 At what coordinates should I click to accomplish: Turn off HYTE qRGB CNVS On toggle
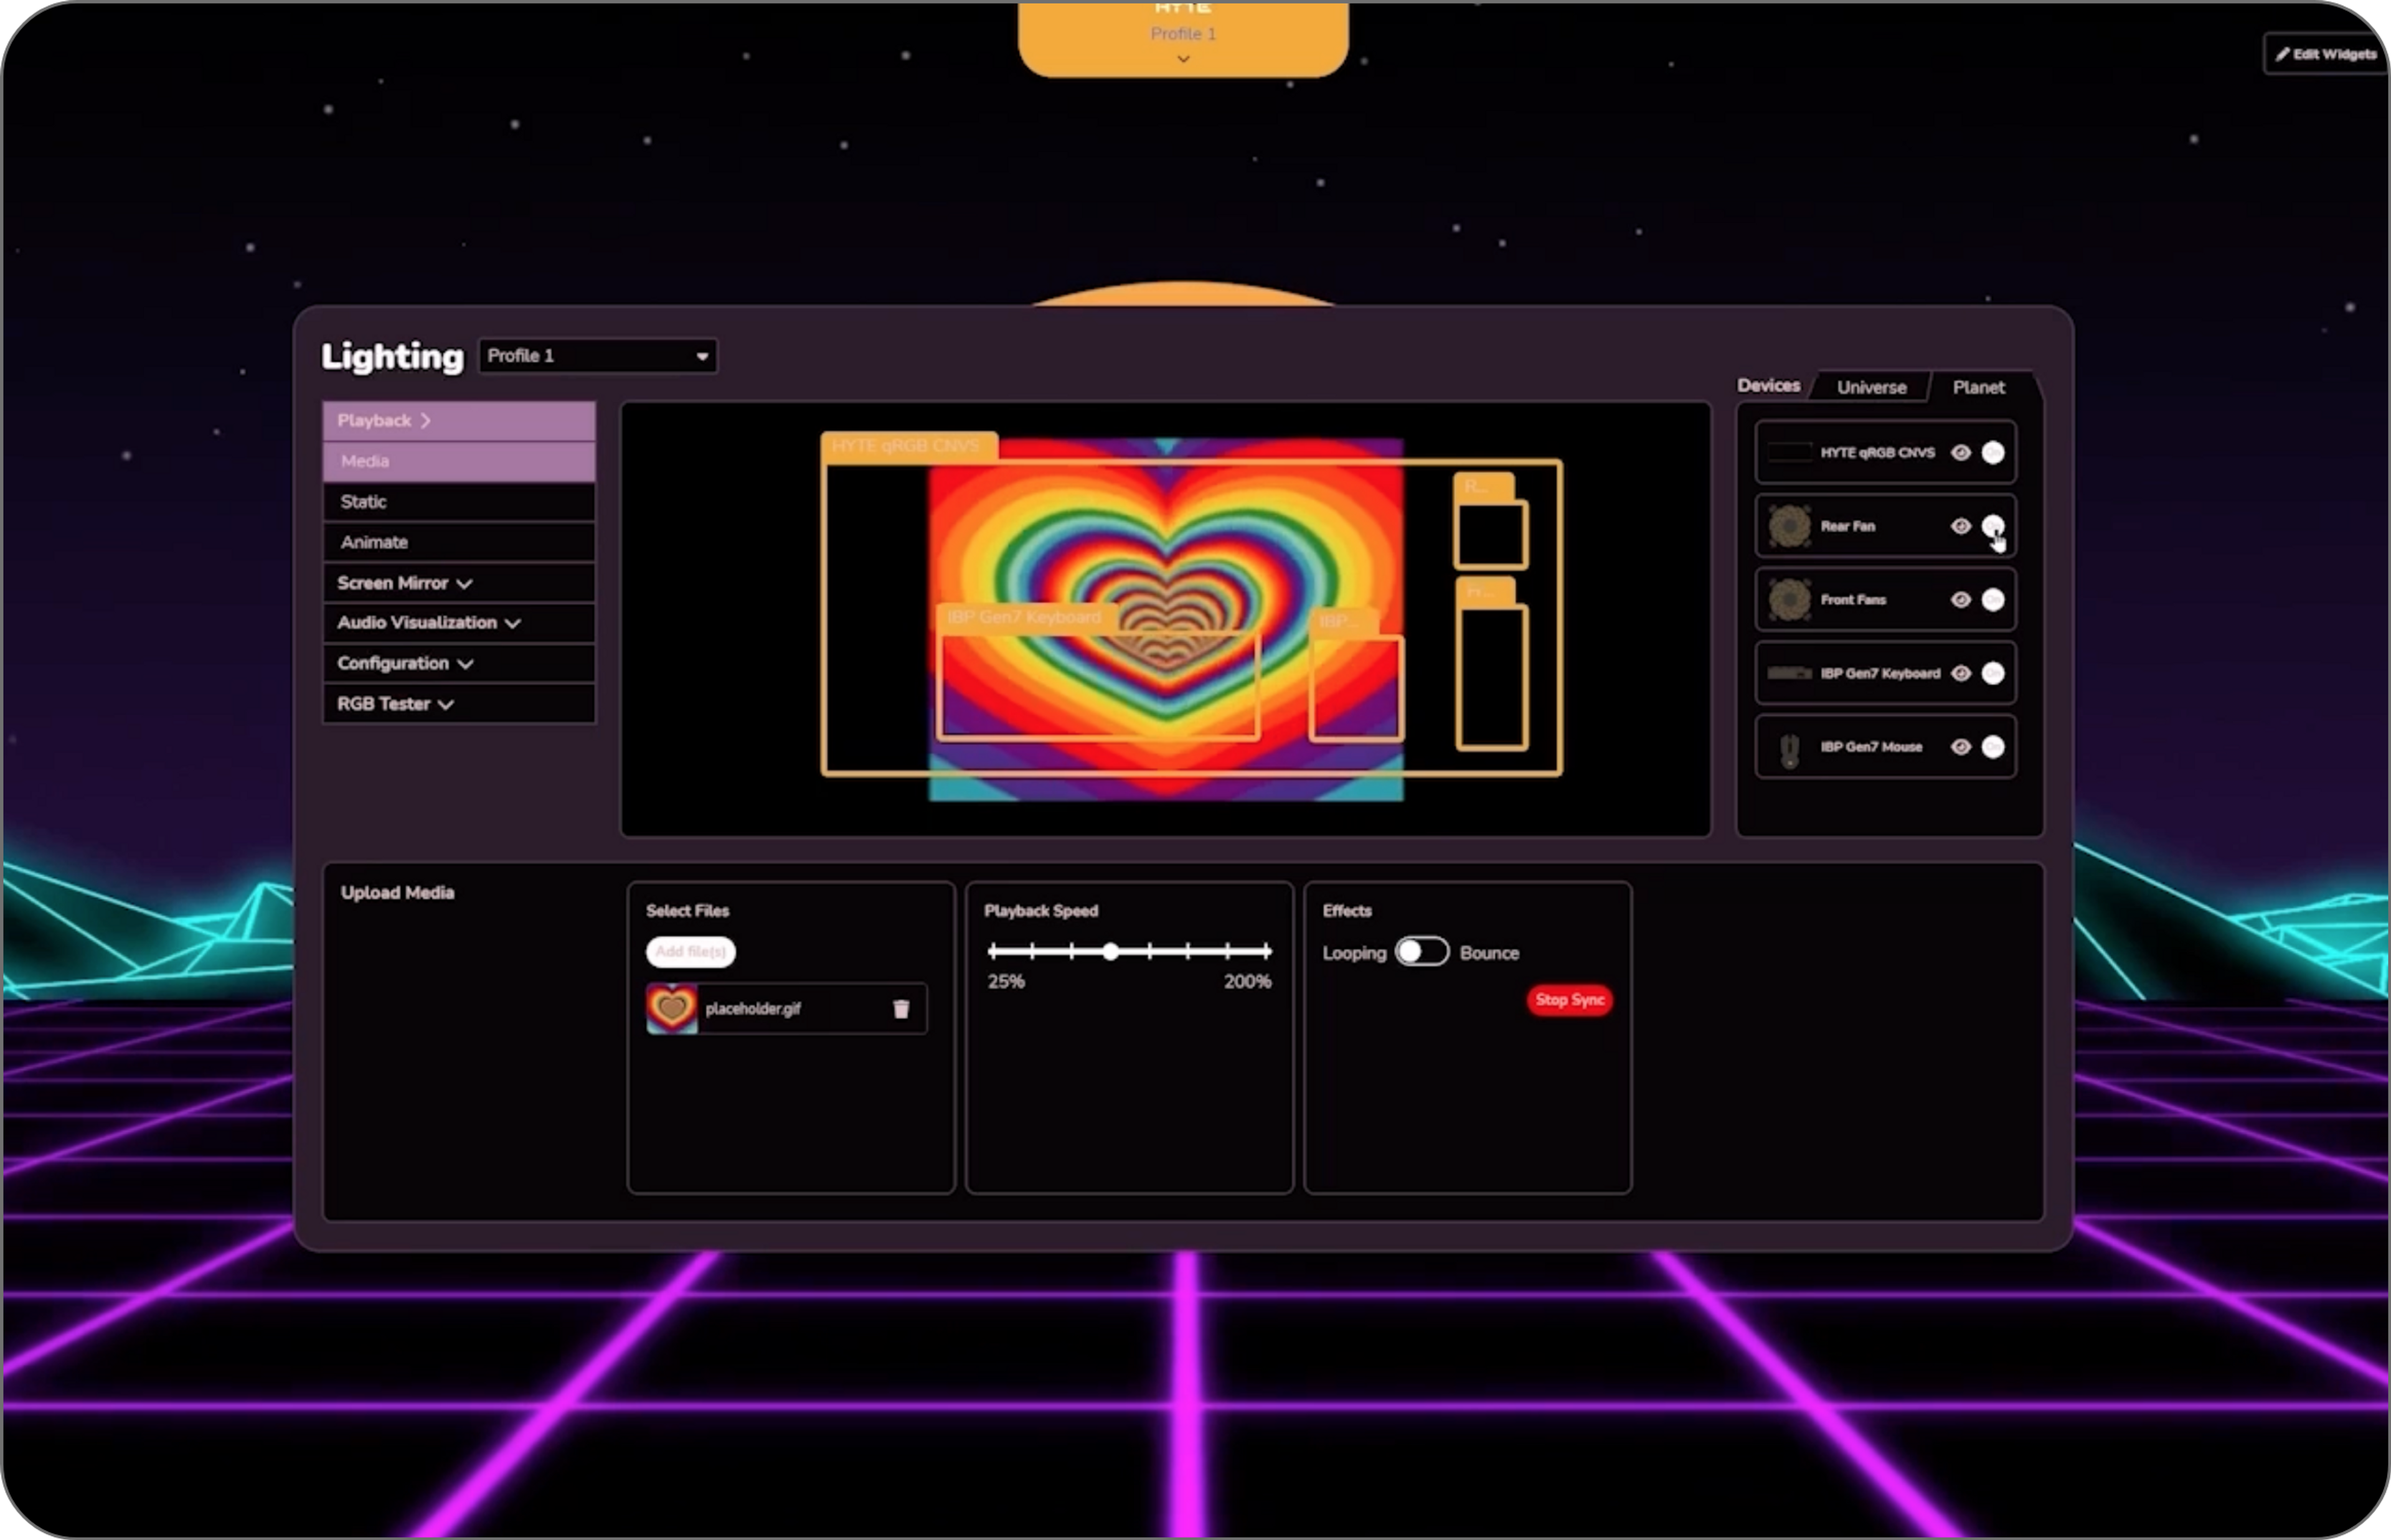click(1992, 453)
